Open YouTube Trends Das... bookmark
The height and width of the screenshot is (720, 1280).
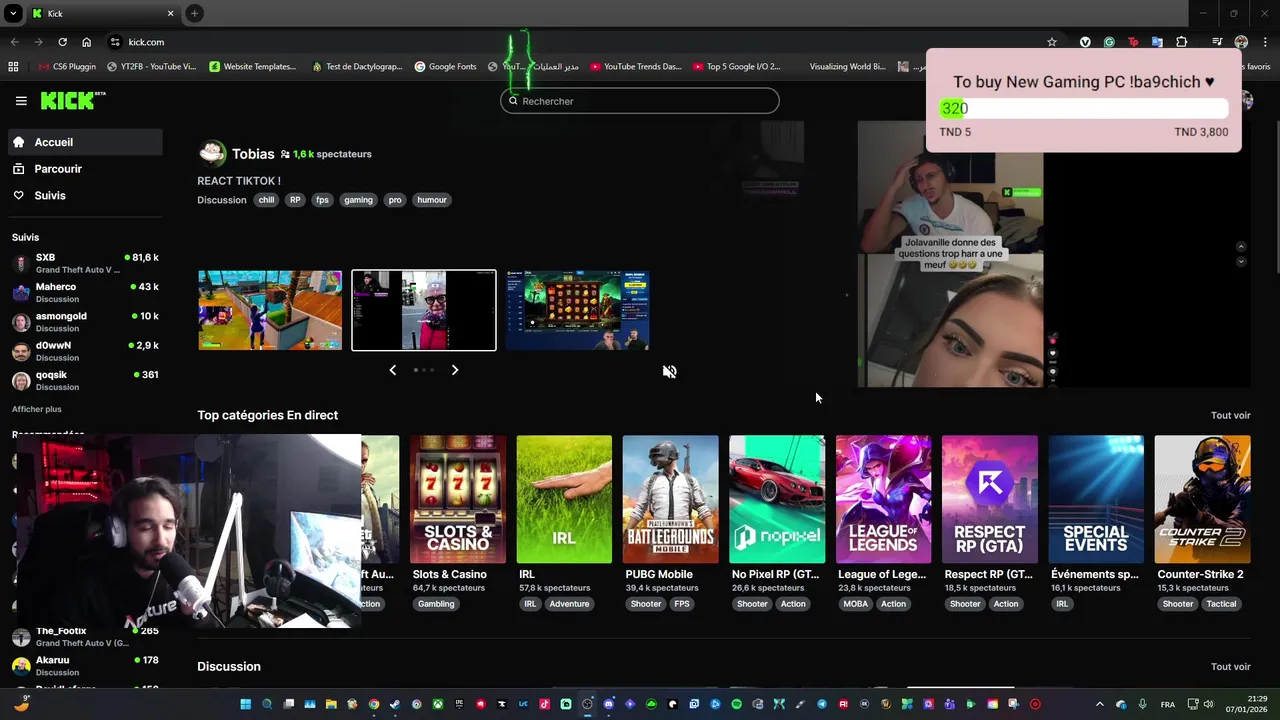tap(636, 67)
